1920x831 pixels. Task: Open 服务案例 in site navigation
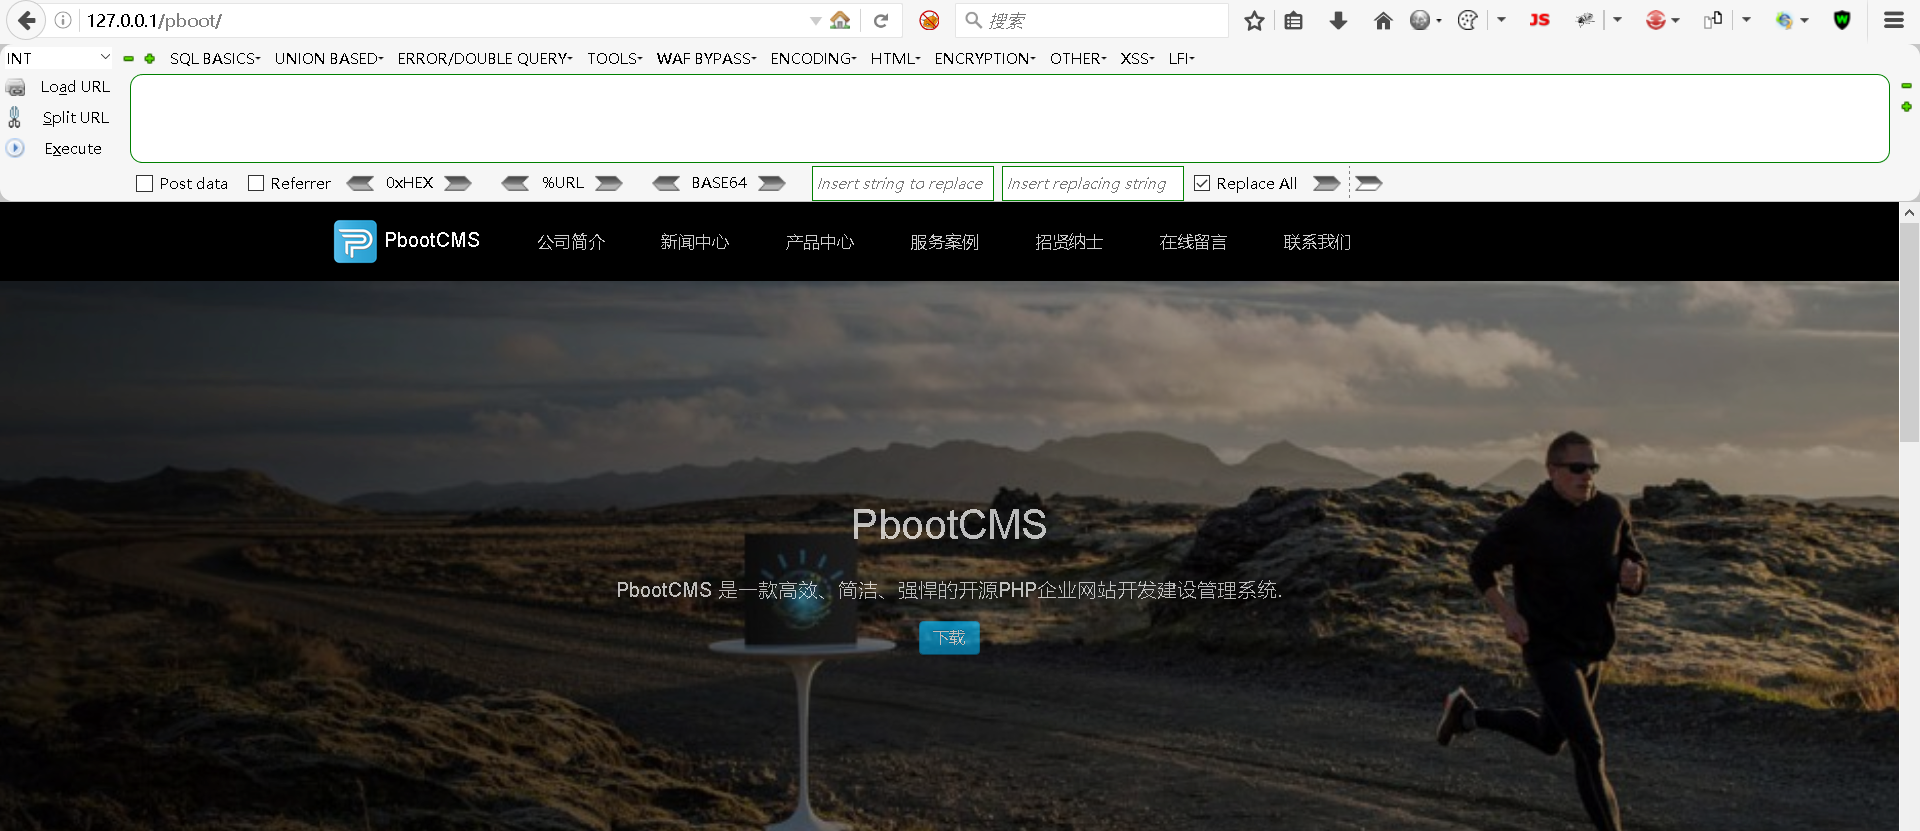944,242
